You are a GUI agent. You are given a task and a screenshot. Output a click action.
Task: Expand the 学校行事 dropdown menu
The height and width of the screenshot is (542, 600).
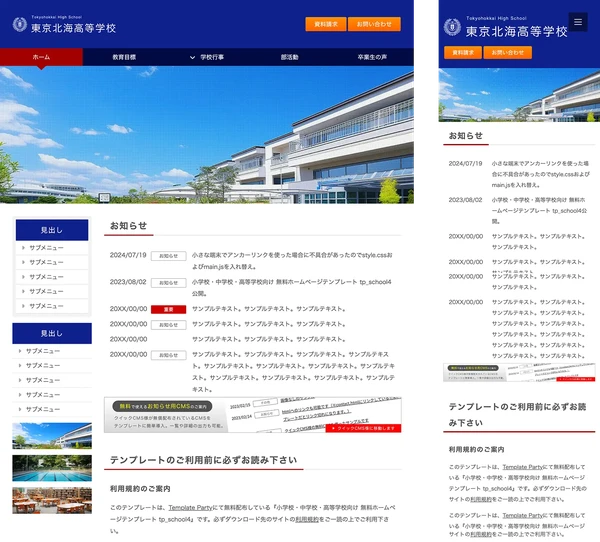point(207,57)
